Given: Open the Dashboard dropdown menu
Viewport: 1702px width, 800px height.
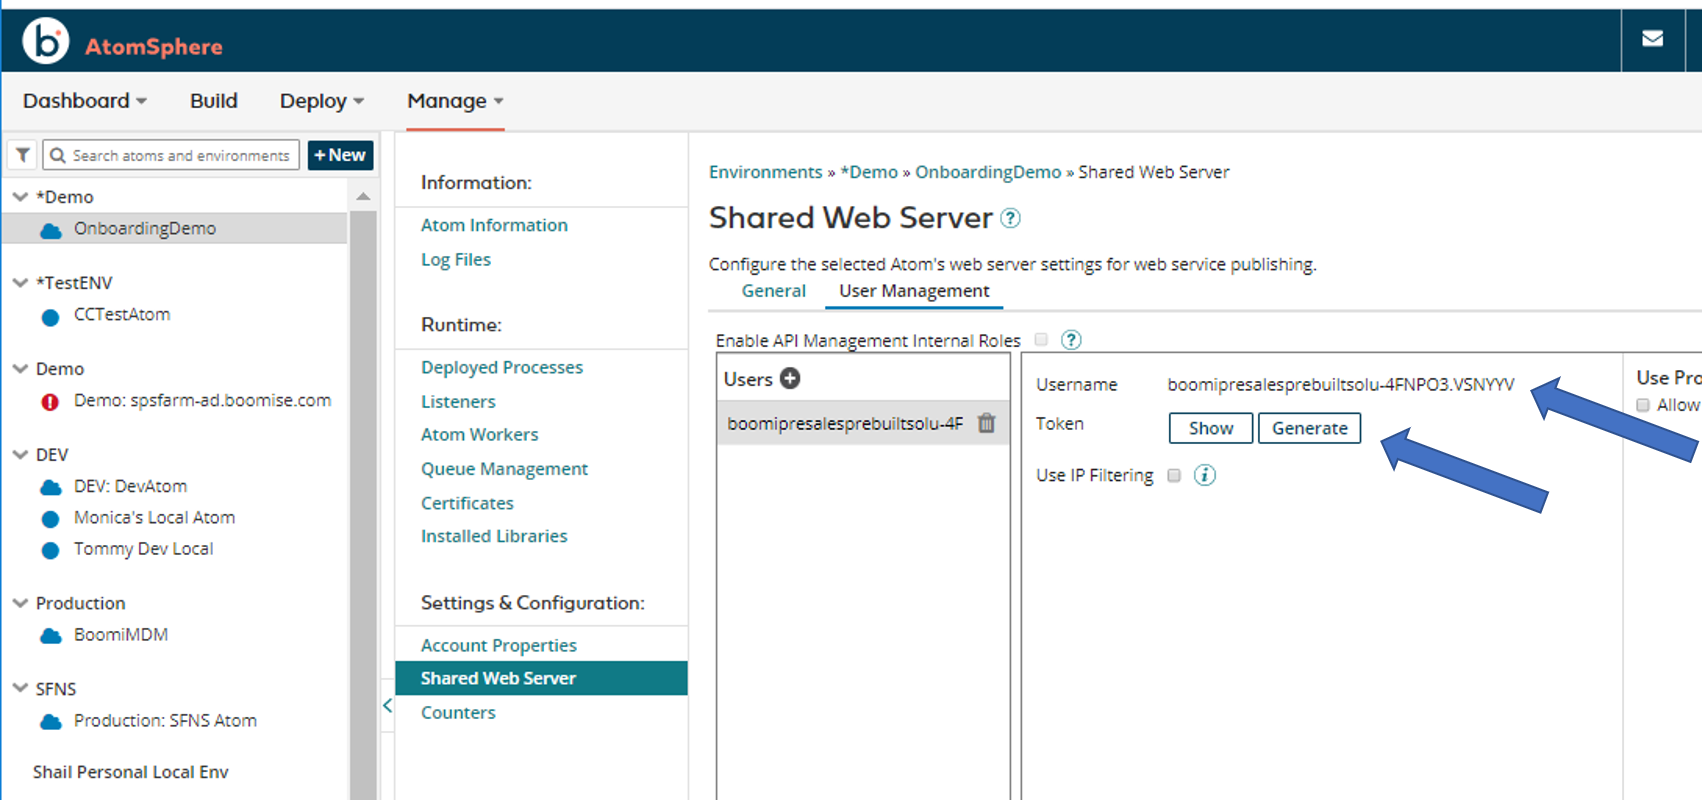Looking at the screenshot, I should (x=85, y=101).
